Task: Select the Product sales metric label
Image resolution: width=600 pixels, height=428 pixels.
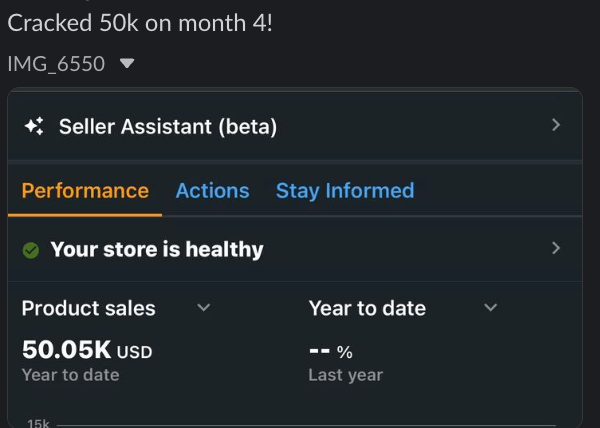Action: point(89,308)
